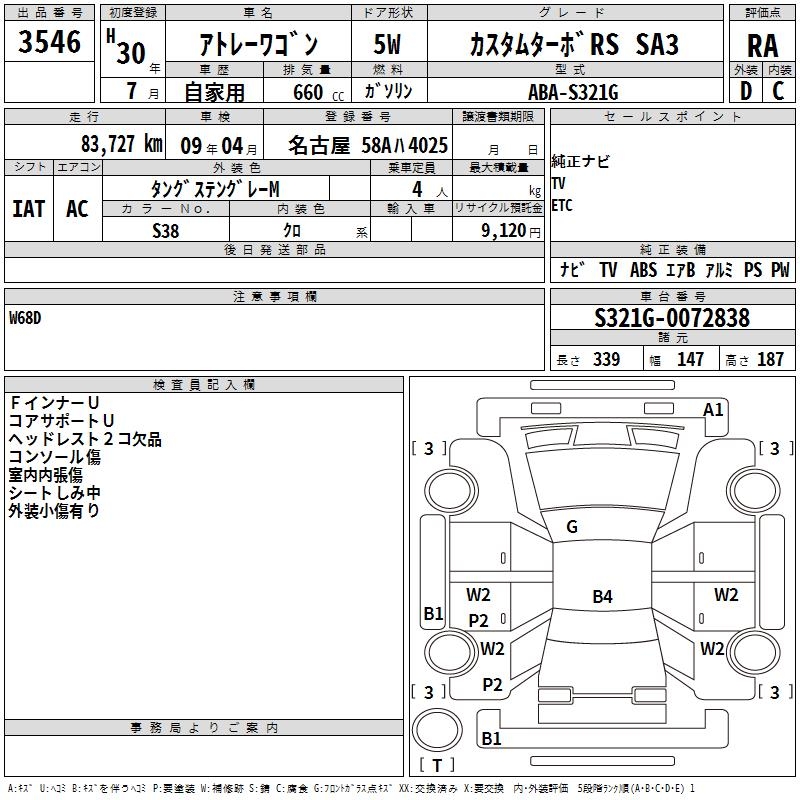This screenshot has height=800, width=800.
Task: Click the inspector note FインナーU
Action: coord(54,403)
